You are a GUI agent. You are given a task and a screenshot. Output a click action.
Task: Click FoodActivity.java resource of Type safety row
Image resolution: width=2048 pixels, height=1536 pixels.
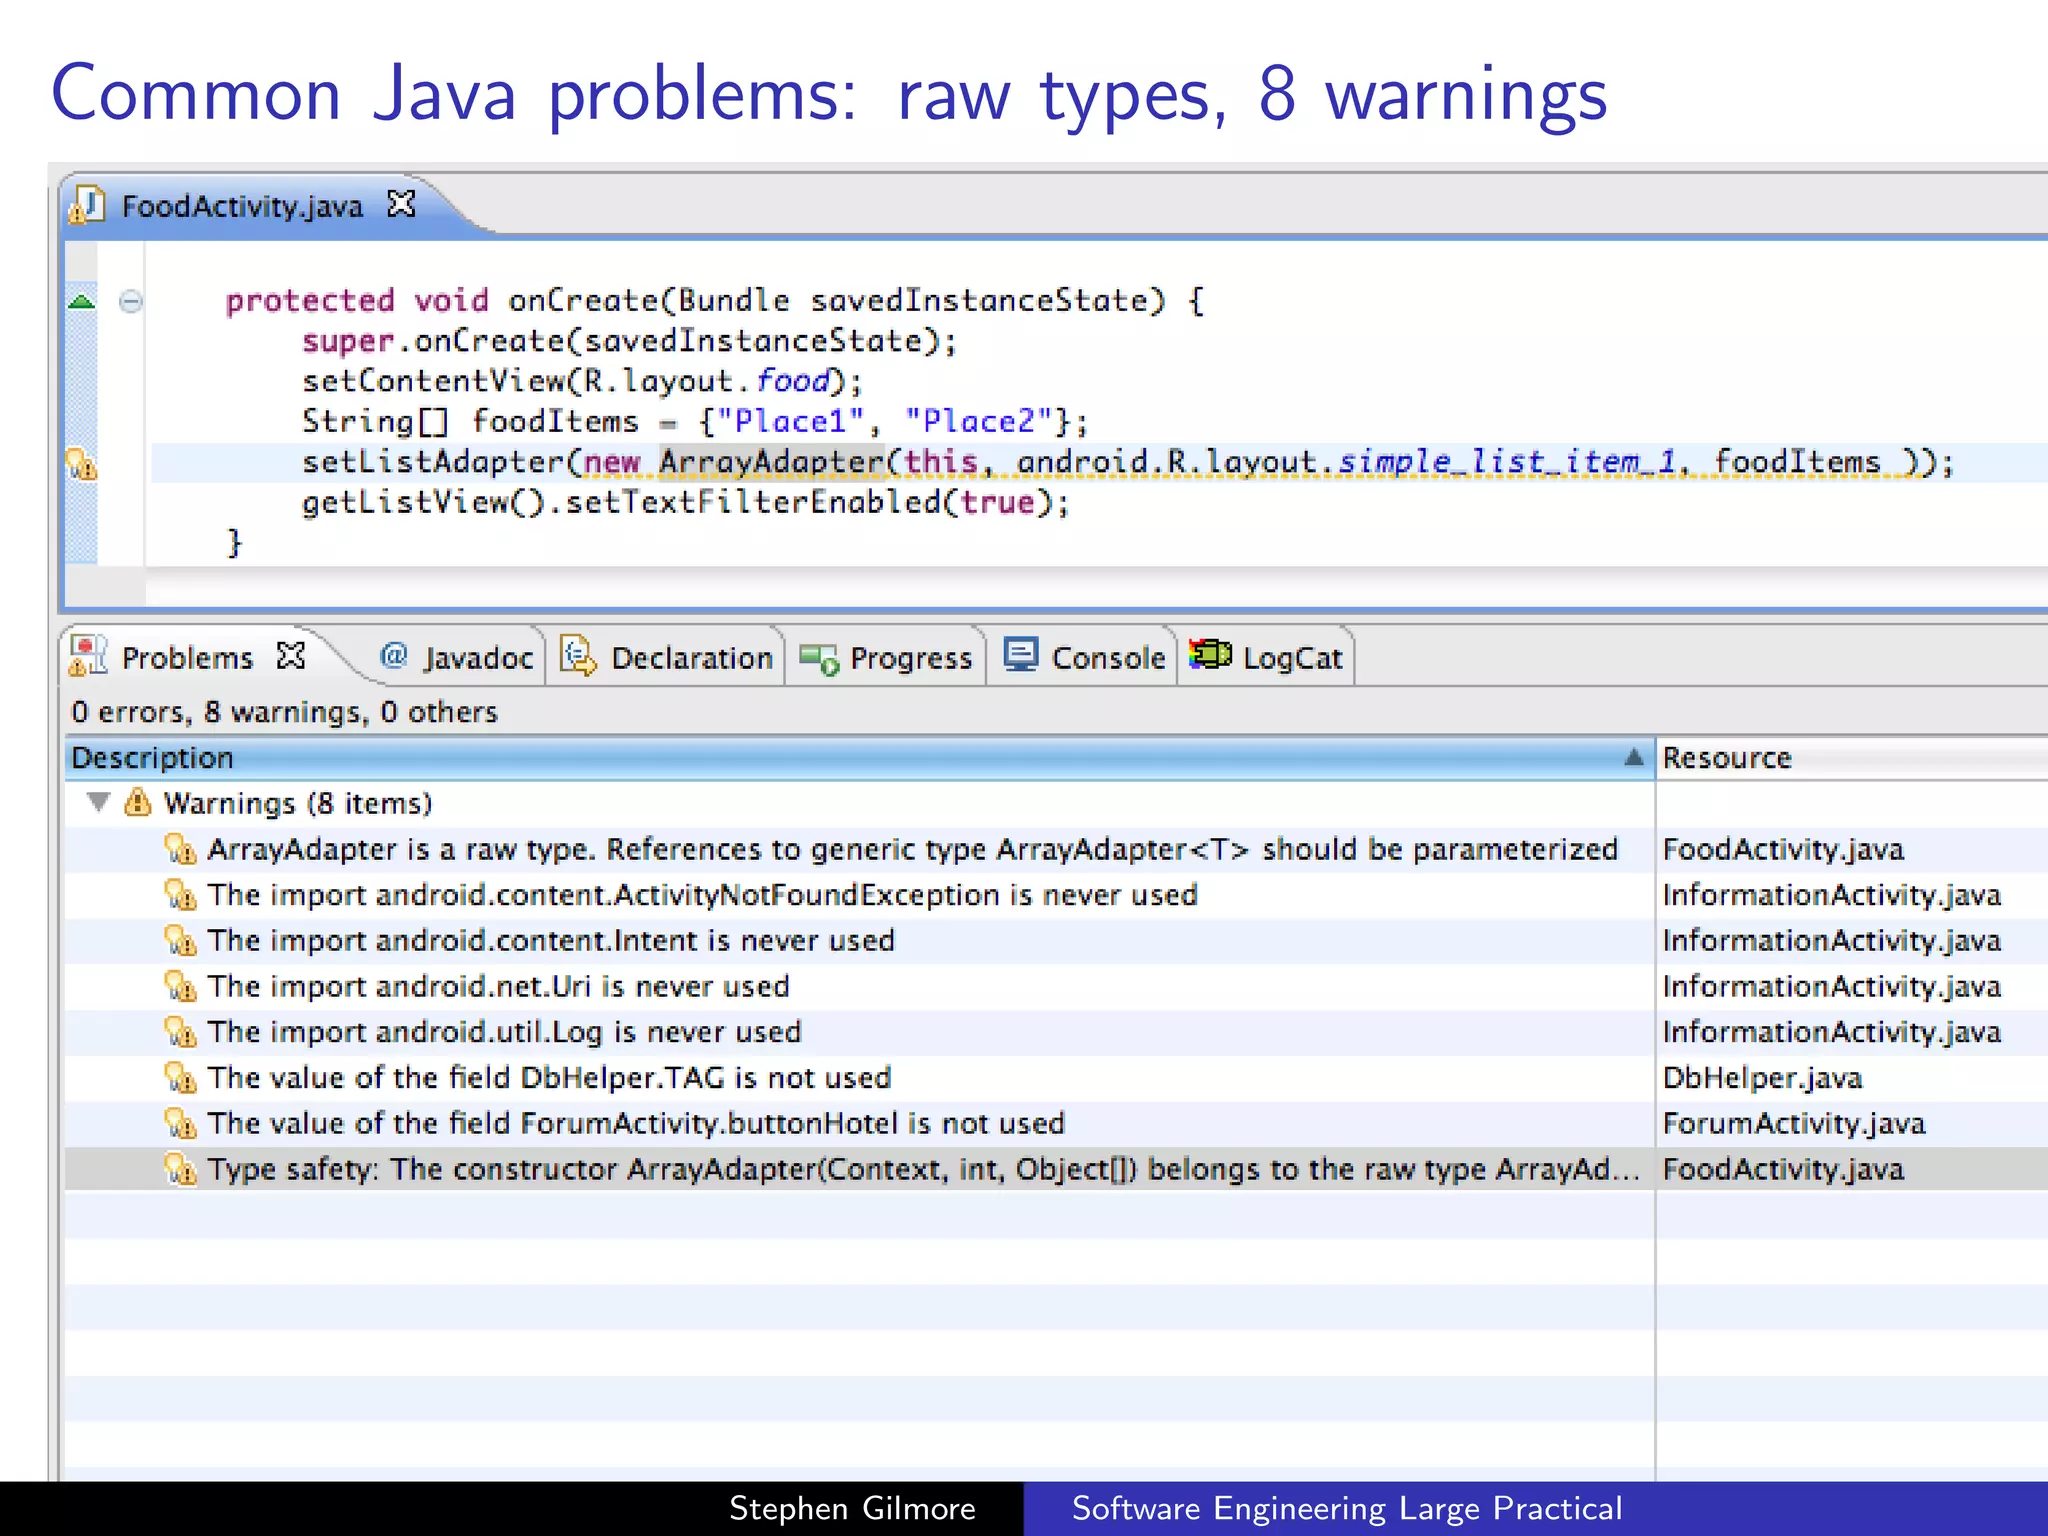pos(1783,1169)
